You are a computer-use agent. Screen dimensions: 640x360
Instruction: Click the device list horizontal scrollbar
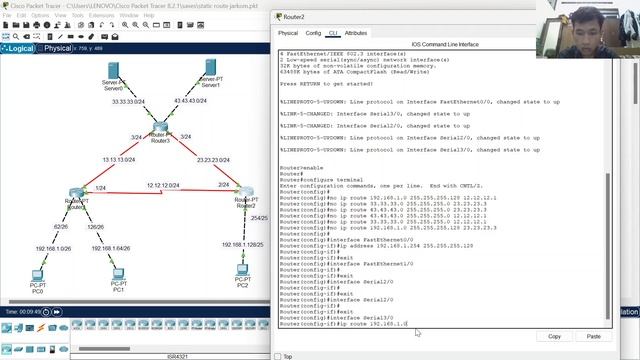104,349
